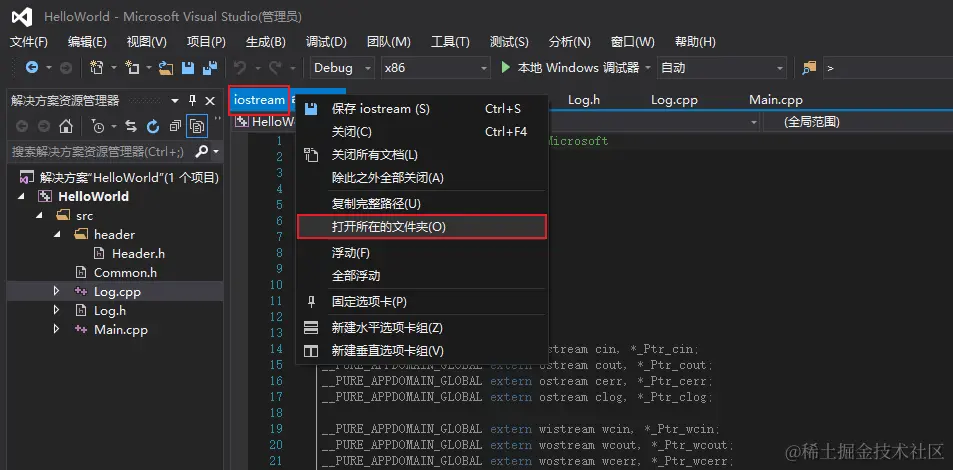Expand the Main.cpp tree node

coord(56,329)
